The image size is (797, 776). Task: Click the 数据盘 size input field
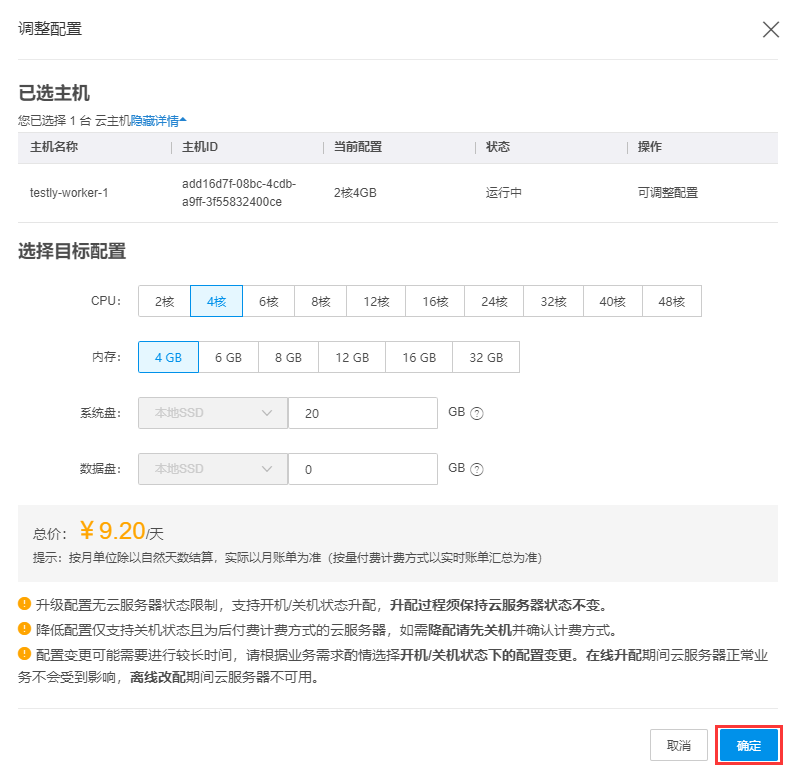point(362,469)
